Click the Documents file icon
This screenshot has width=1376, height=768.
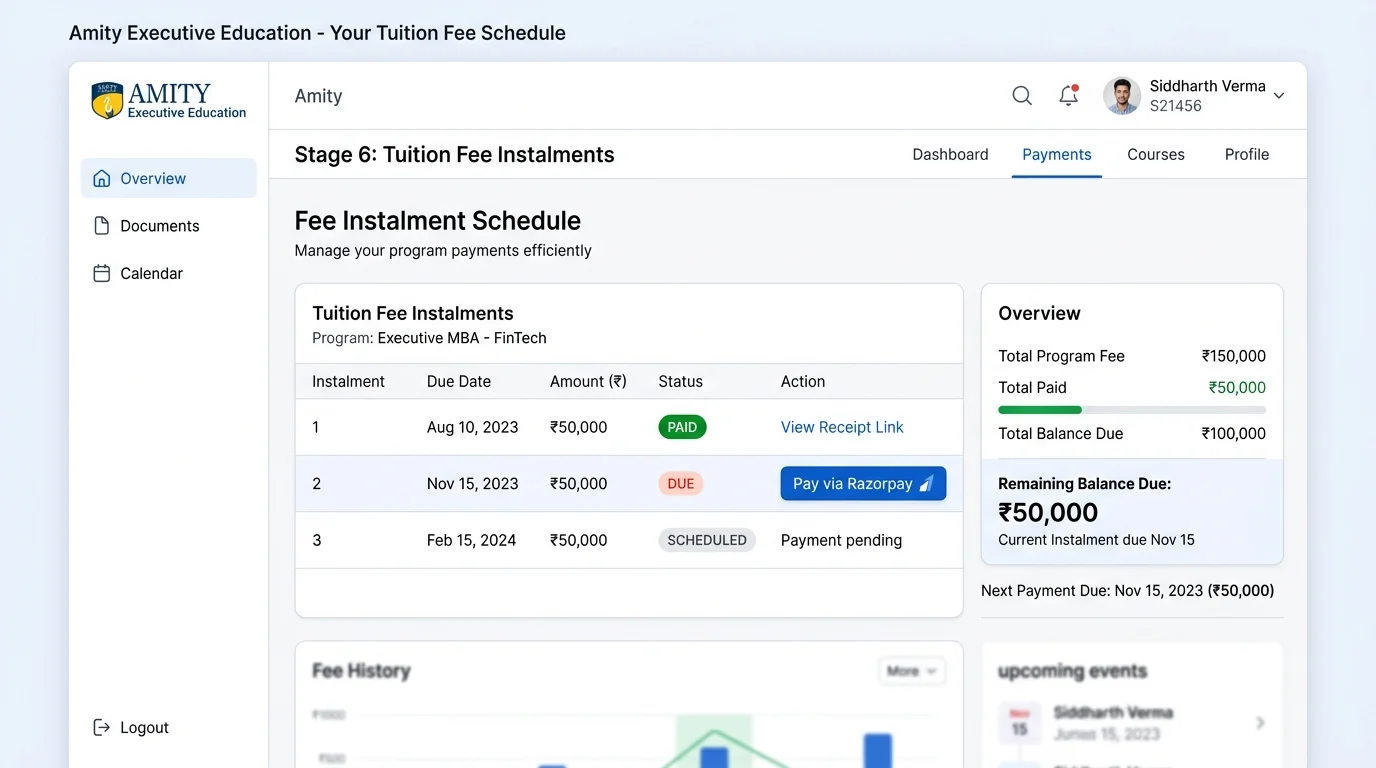pyautogui.click(x=101, y=226)
